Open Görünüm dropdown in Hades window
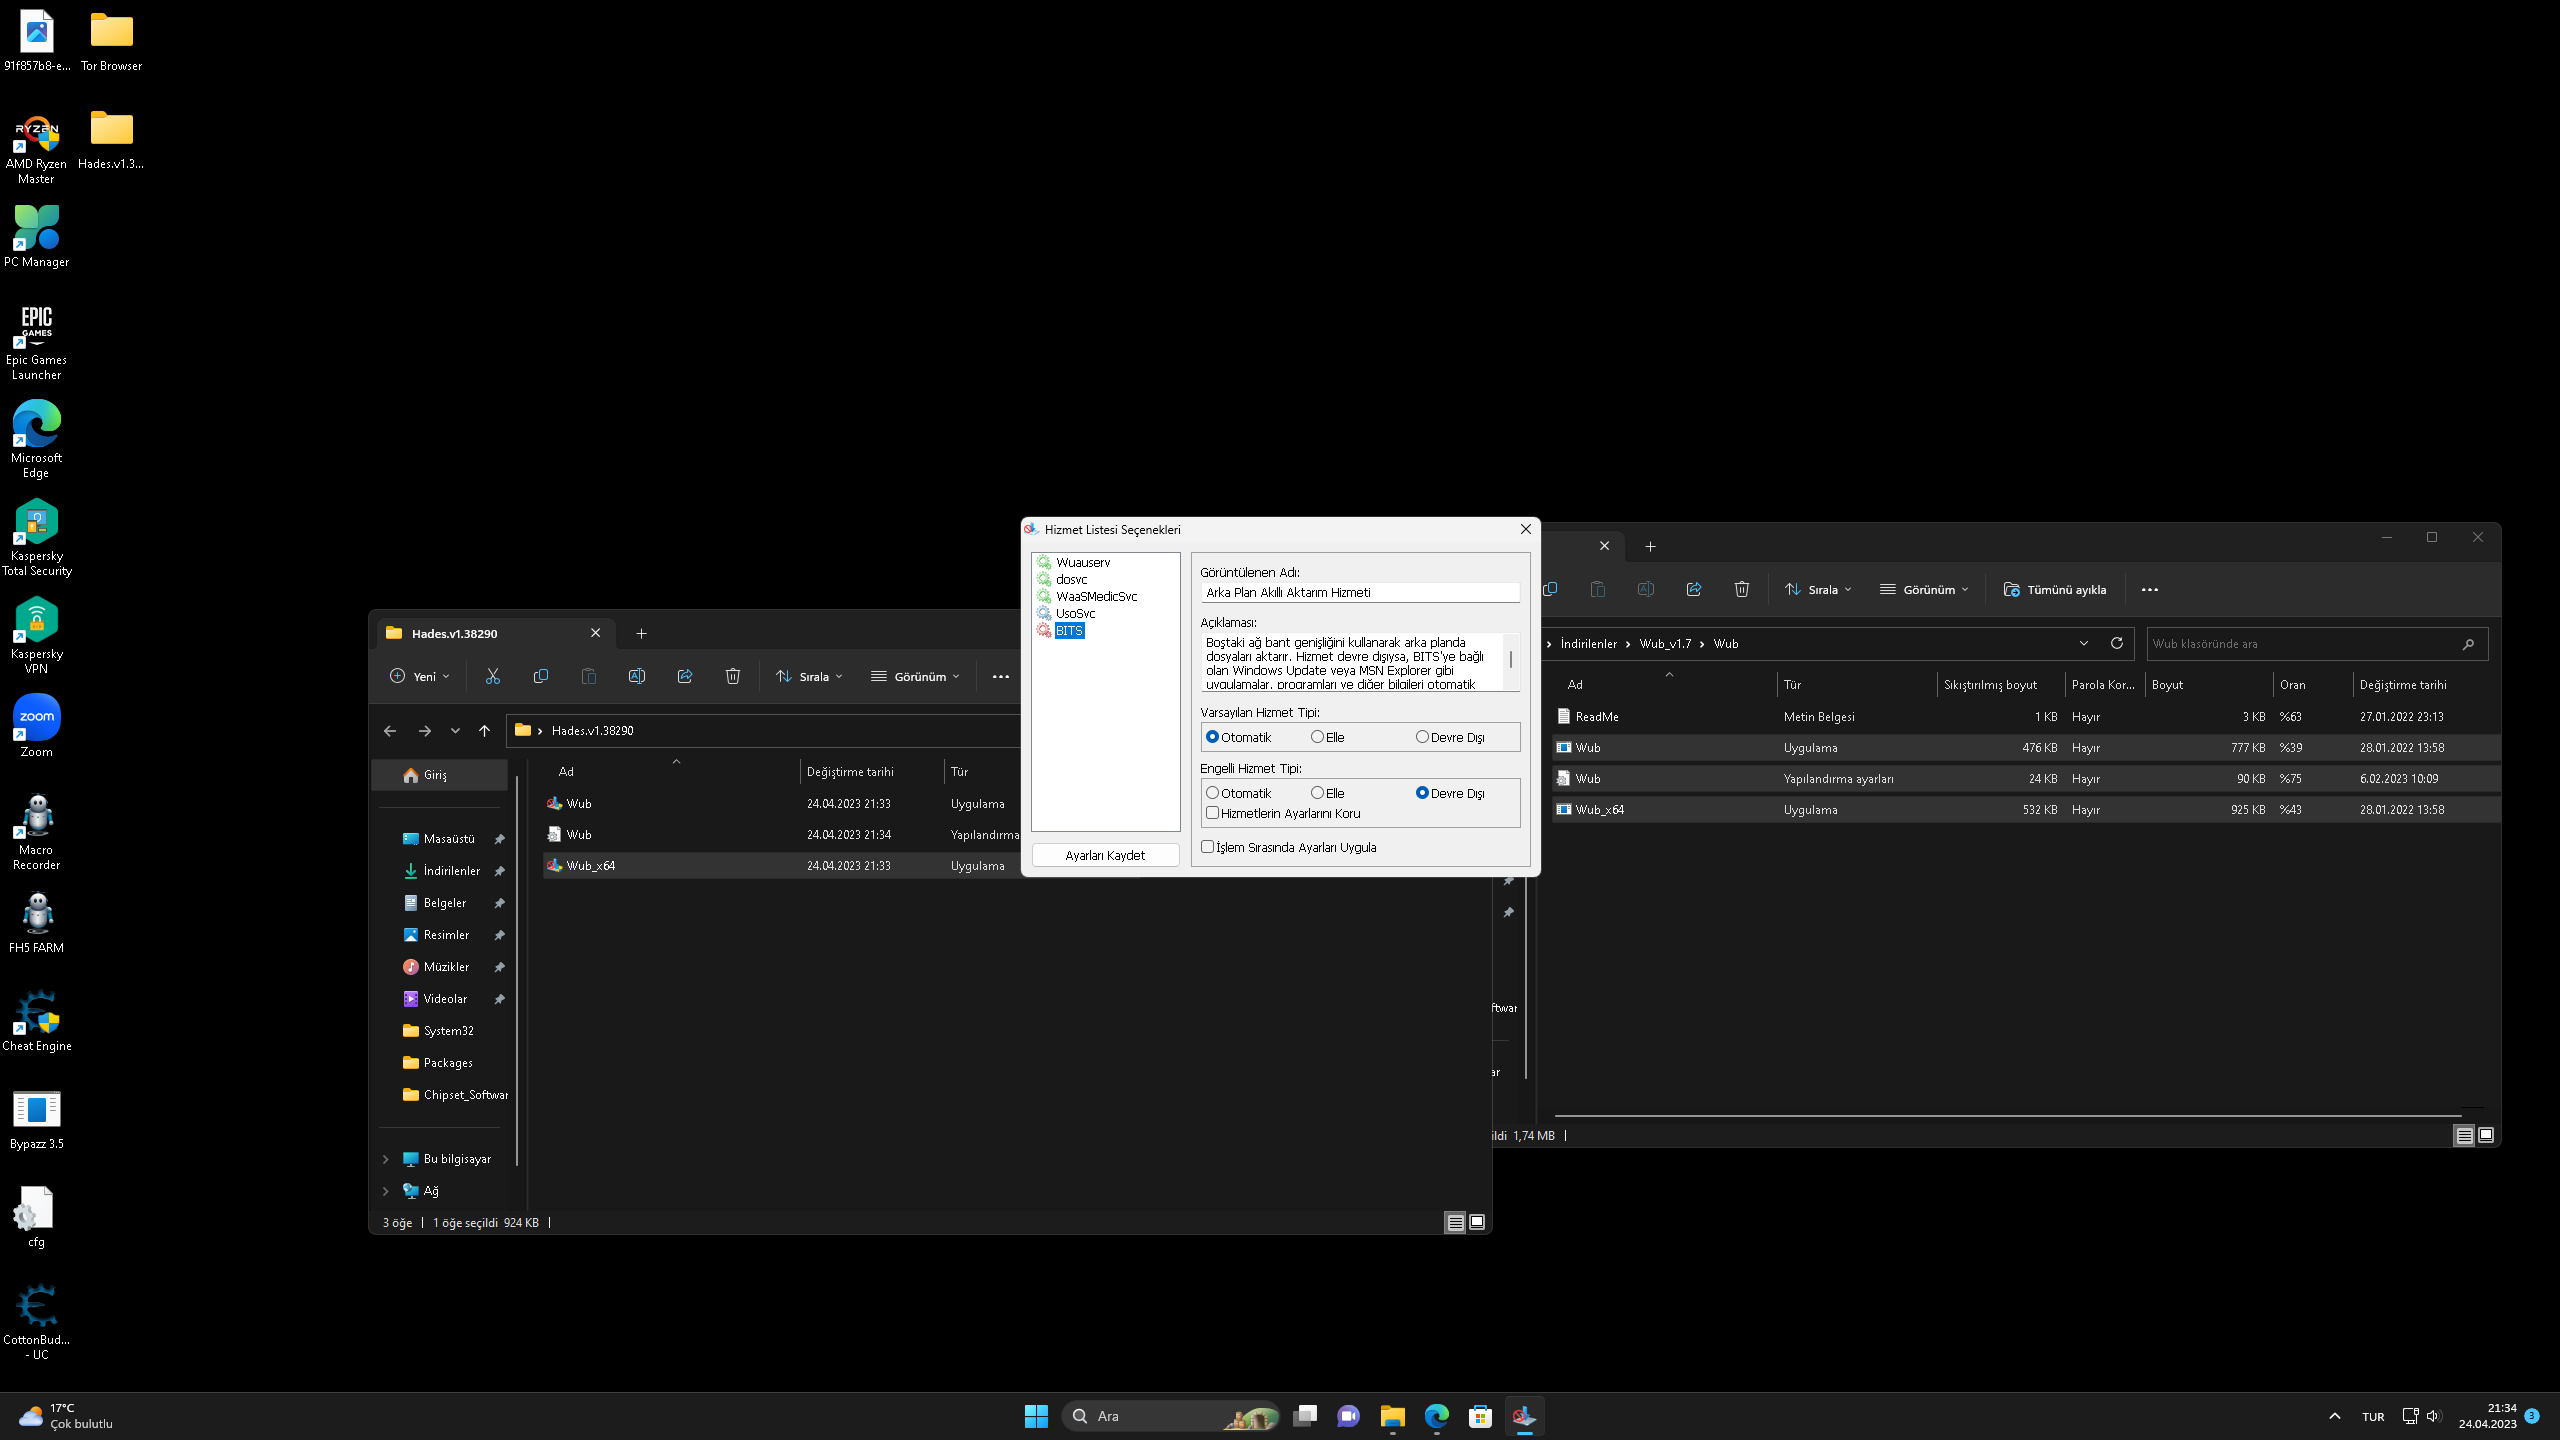 (915, 676)
